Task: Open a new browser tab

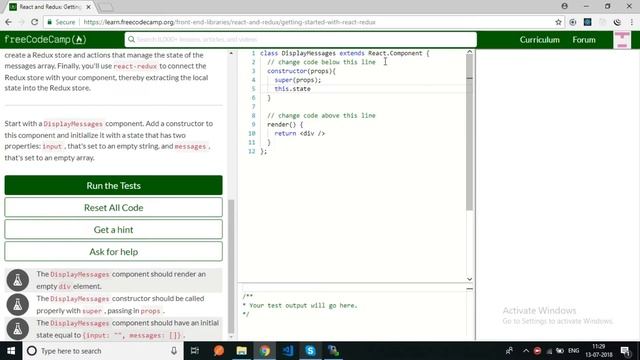Action: click(x=106, y=7)
